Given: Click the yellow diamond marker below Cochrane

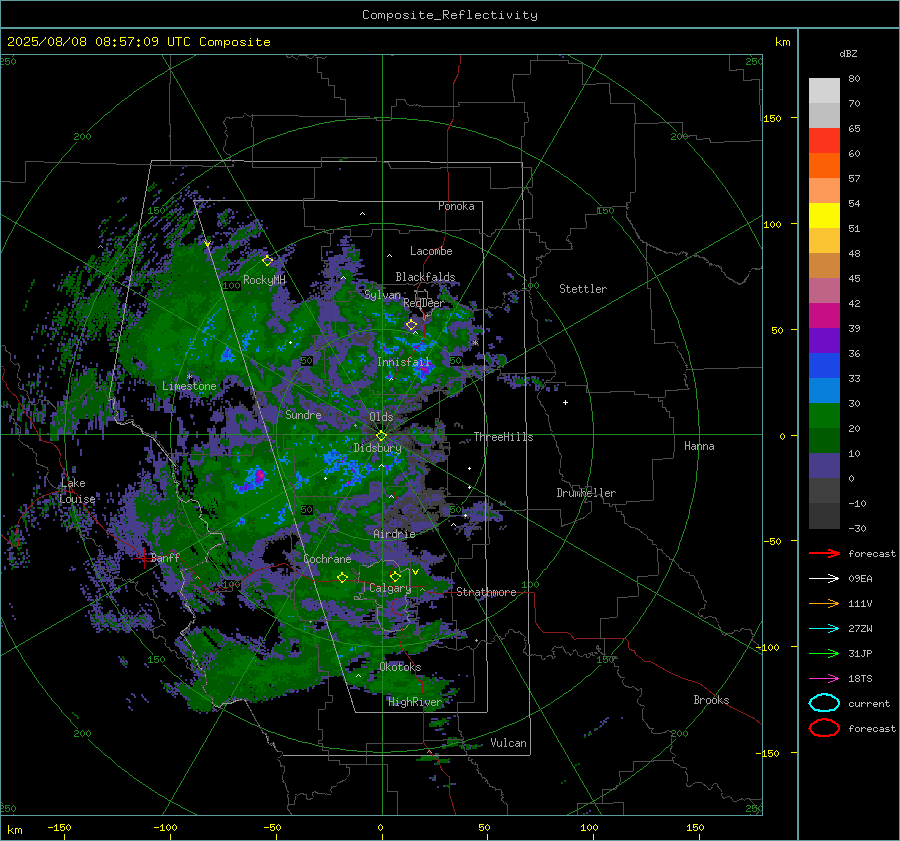Looking at the screenshot, I should 342,578.
